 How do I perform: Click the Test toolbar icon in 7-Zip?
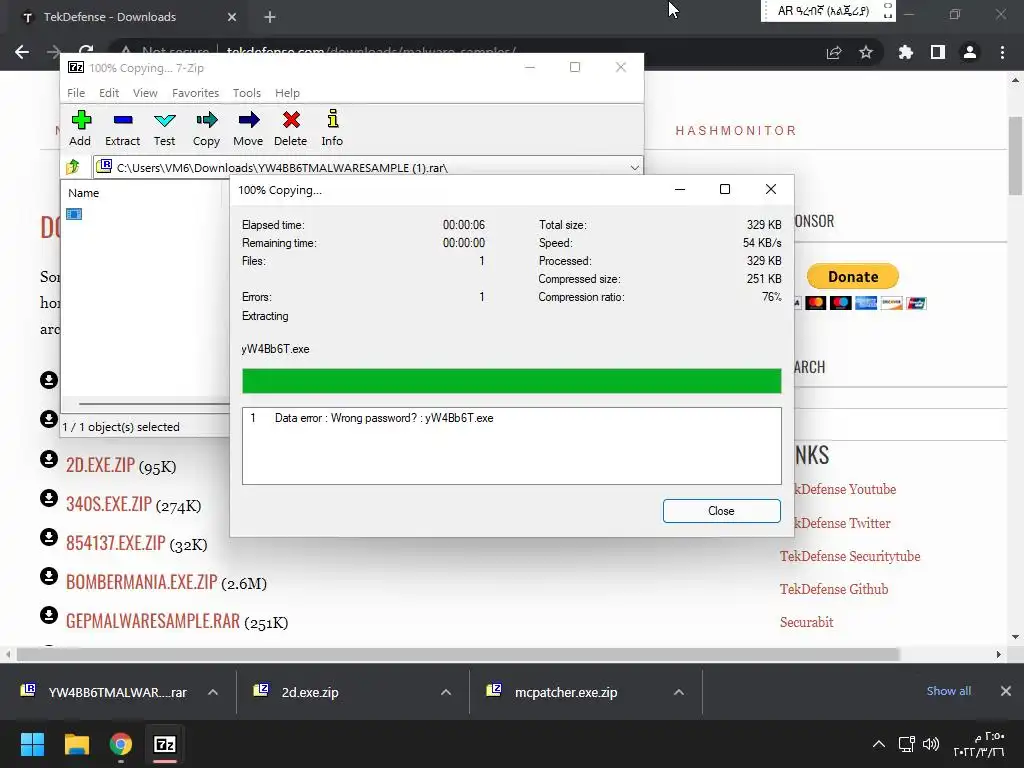(165, 120)
